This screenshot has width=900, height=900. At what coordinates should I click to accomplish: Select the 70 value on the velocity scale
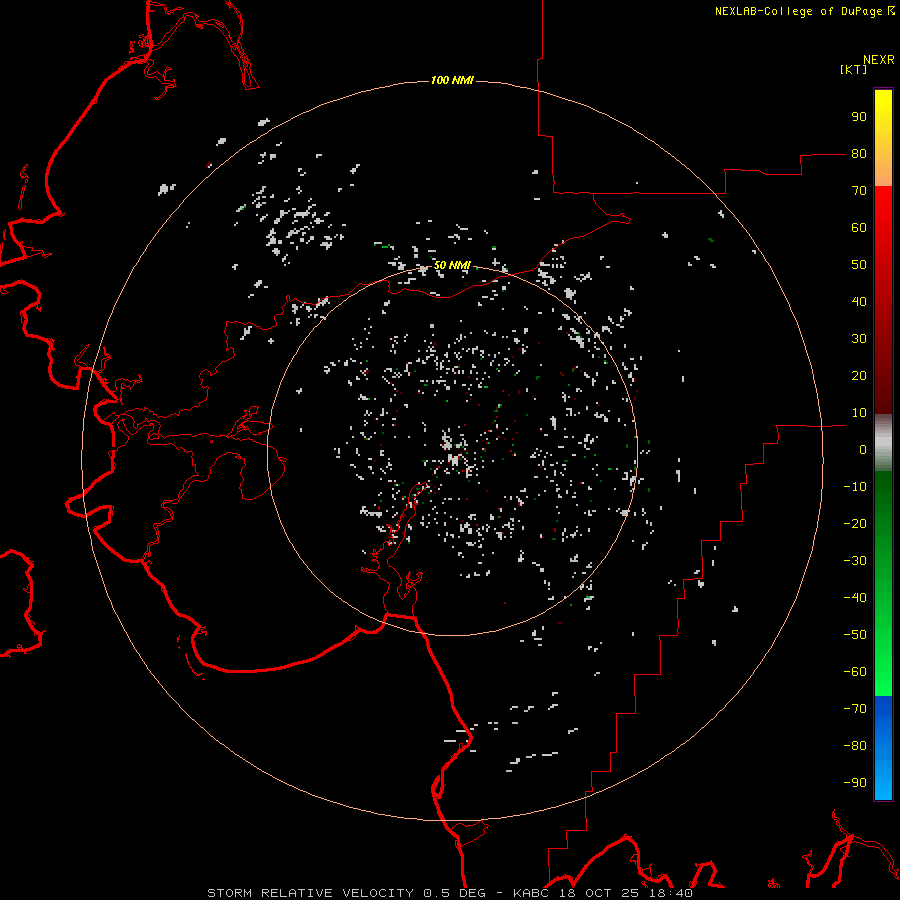click(x=859, y=191)
